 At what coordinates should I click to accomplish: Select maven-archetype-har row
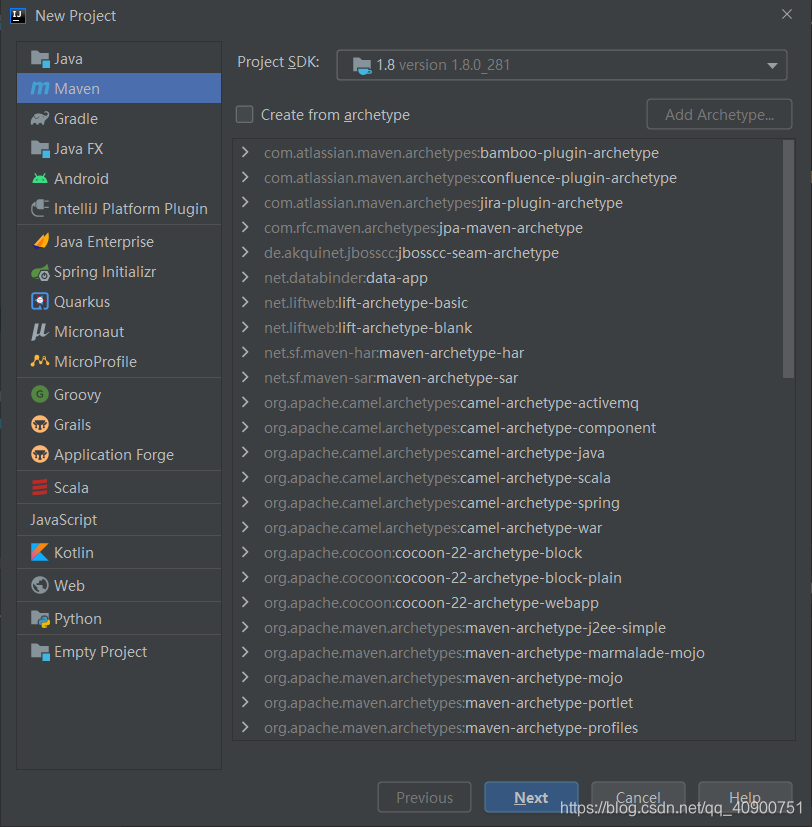508,353
